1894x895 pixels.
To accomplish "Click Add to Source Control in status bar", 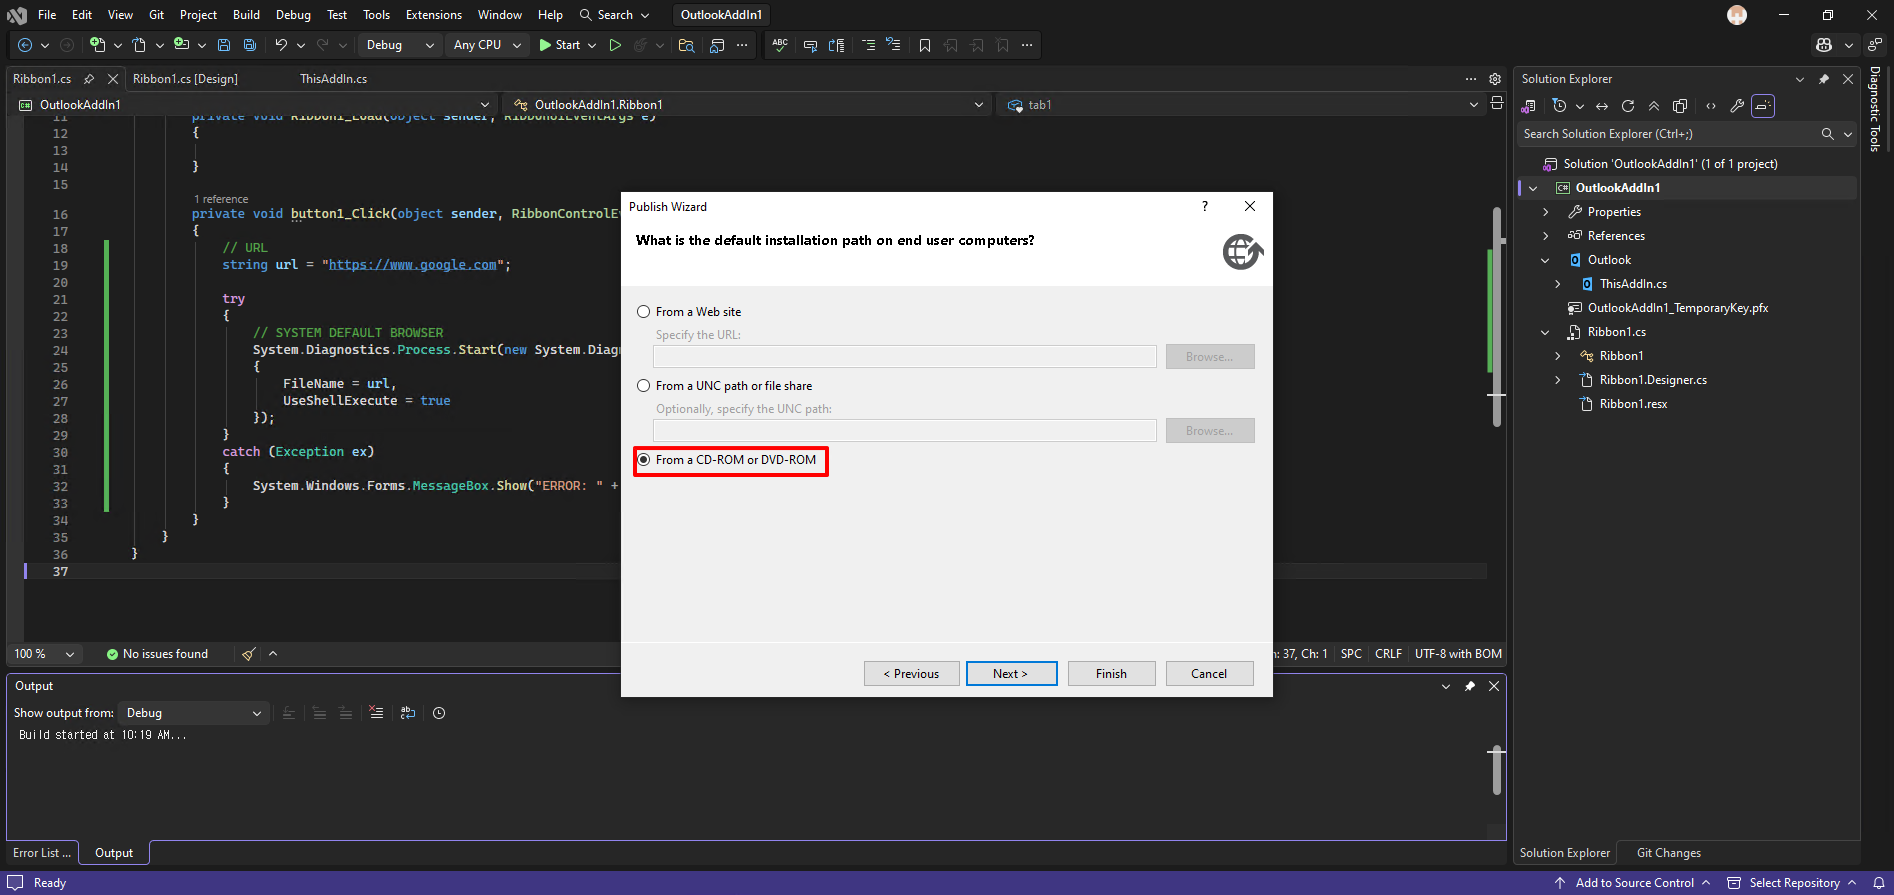I will (1632, 883).
